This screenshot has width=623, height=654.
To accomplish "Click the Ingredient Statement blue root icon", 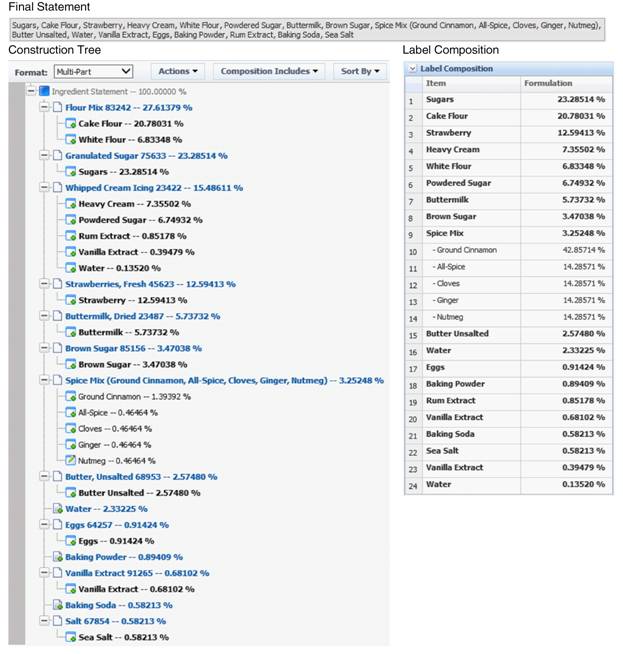I will point(44,91).
